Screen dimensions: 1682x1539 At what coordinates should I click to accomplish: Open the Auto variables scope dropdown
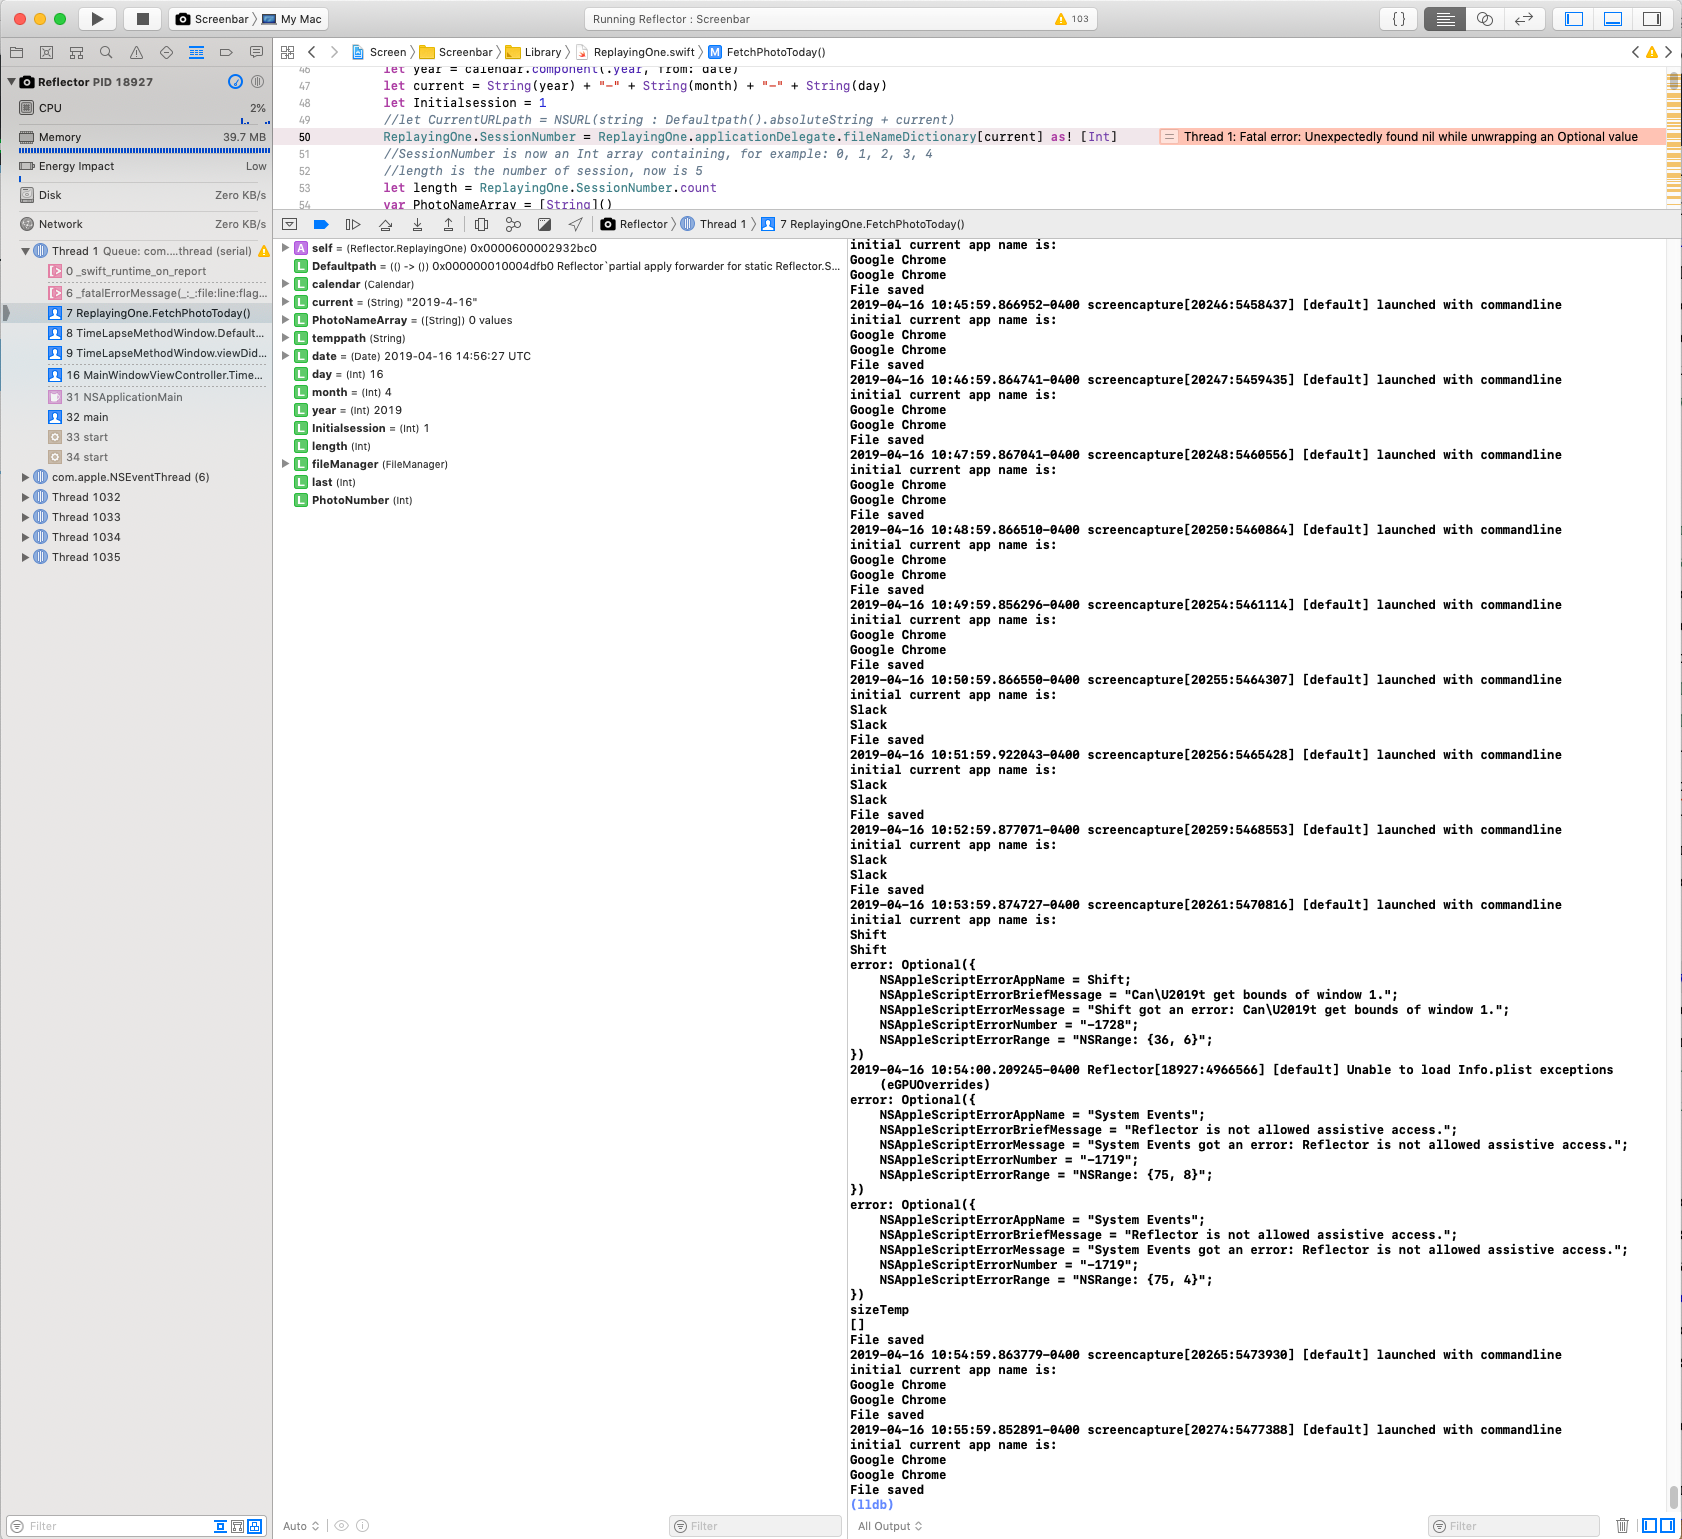pyautogui.click(x=301, y=1526)
